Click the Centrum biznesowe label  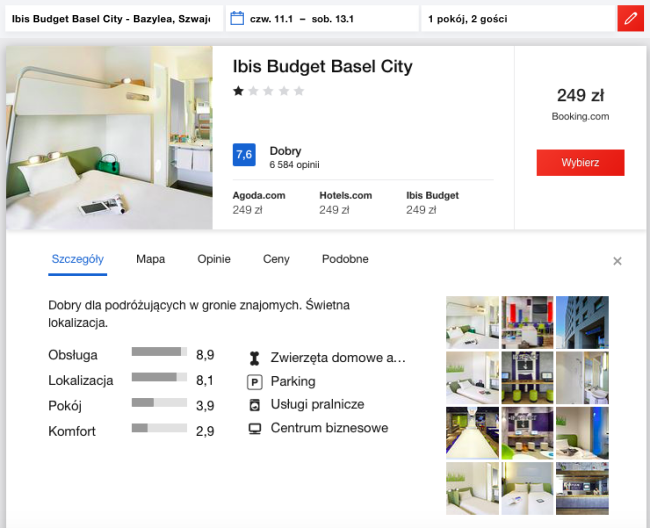pyautogui.click(x=330, y=428)
